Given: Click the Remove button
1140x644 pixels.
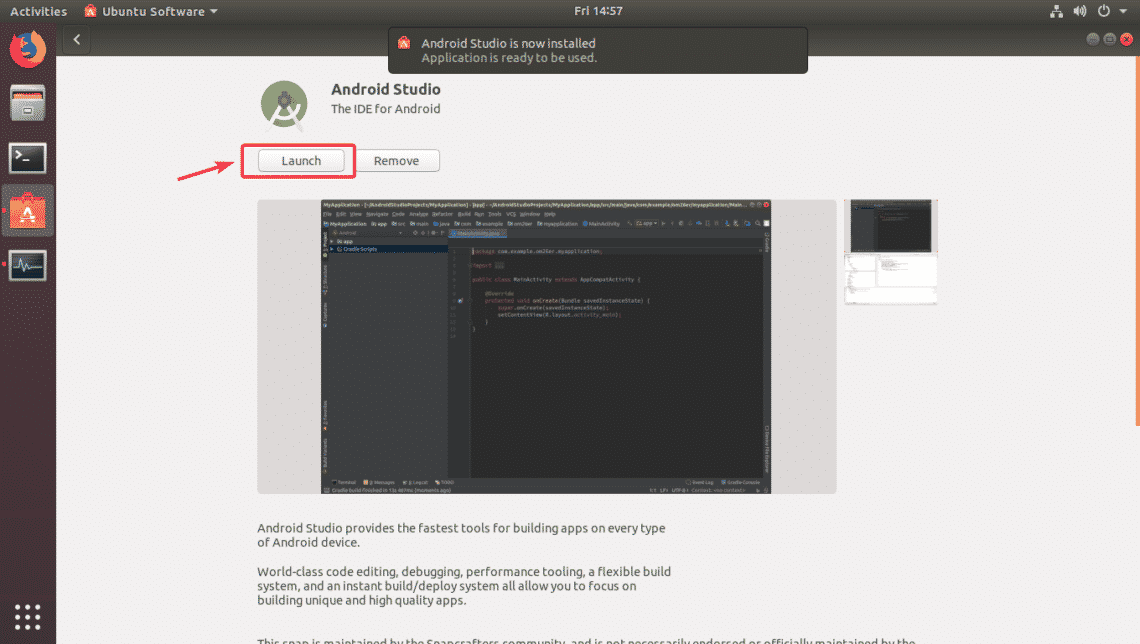Looking at the screenshot, I should pyautogui.click(x=396, y=161).
